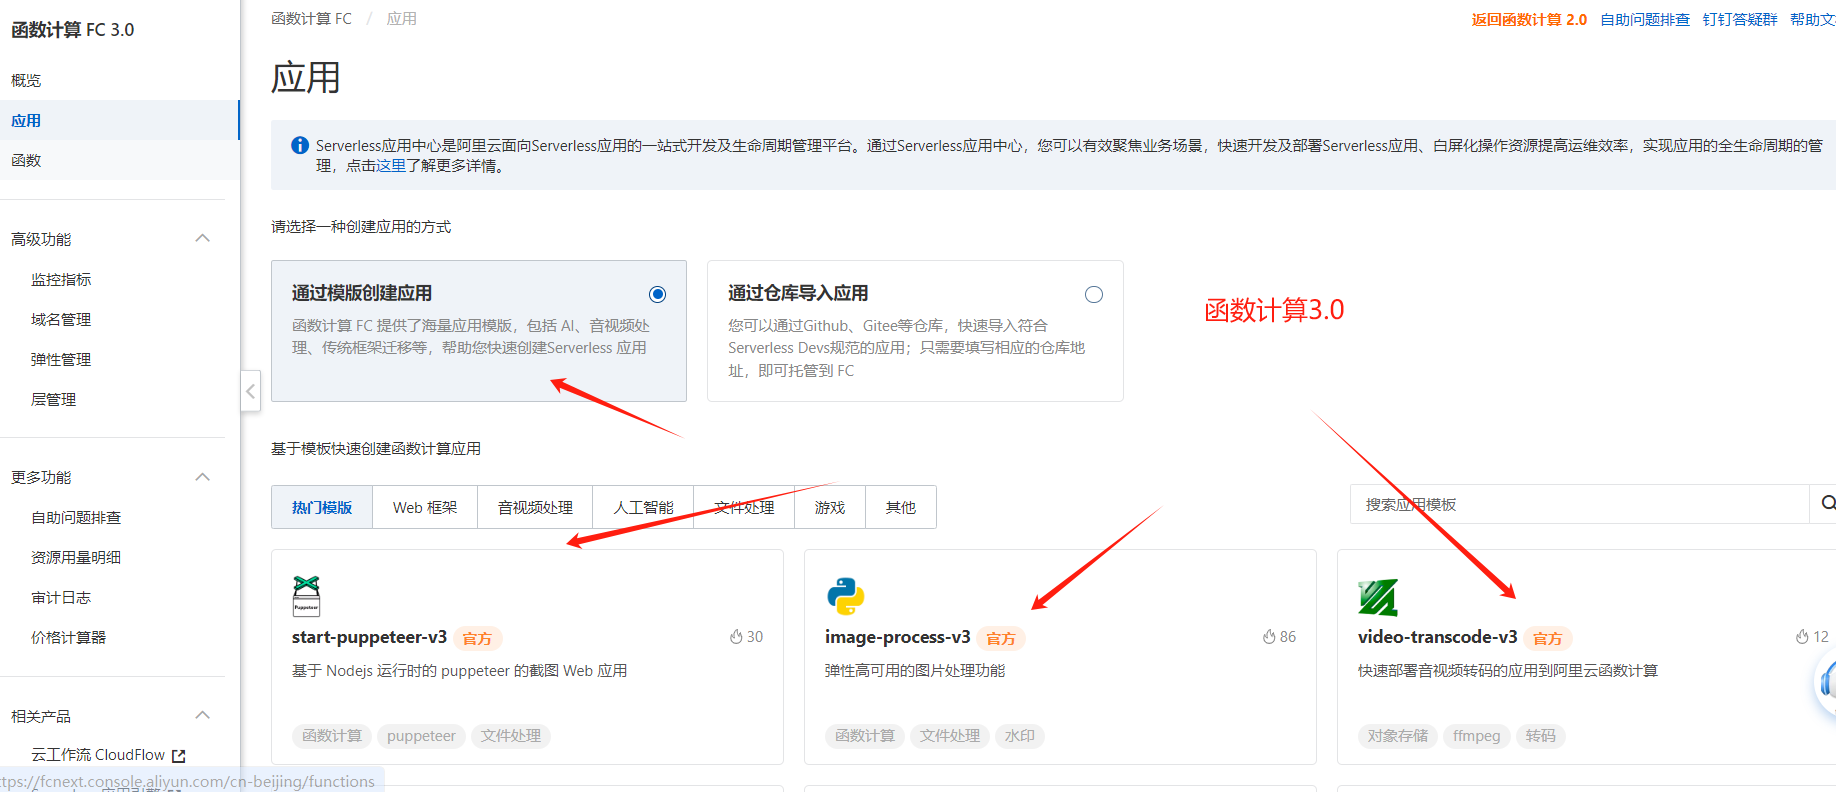Click the info icon in the Serverless banner
The height and width of the screenshot is (792, 1836).
pos(299,145)
